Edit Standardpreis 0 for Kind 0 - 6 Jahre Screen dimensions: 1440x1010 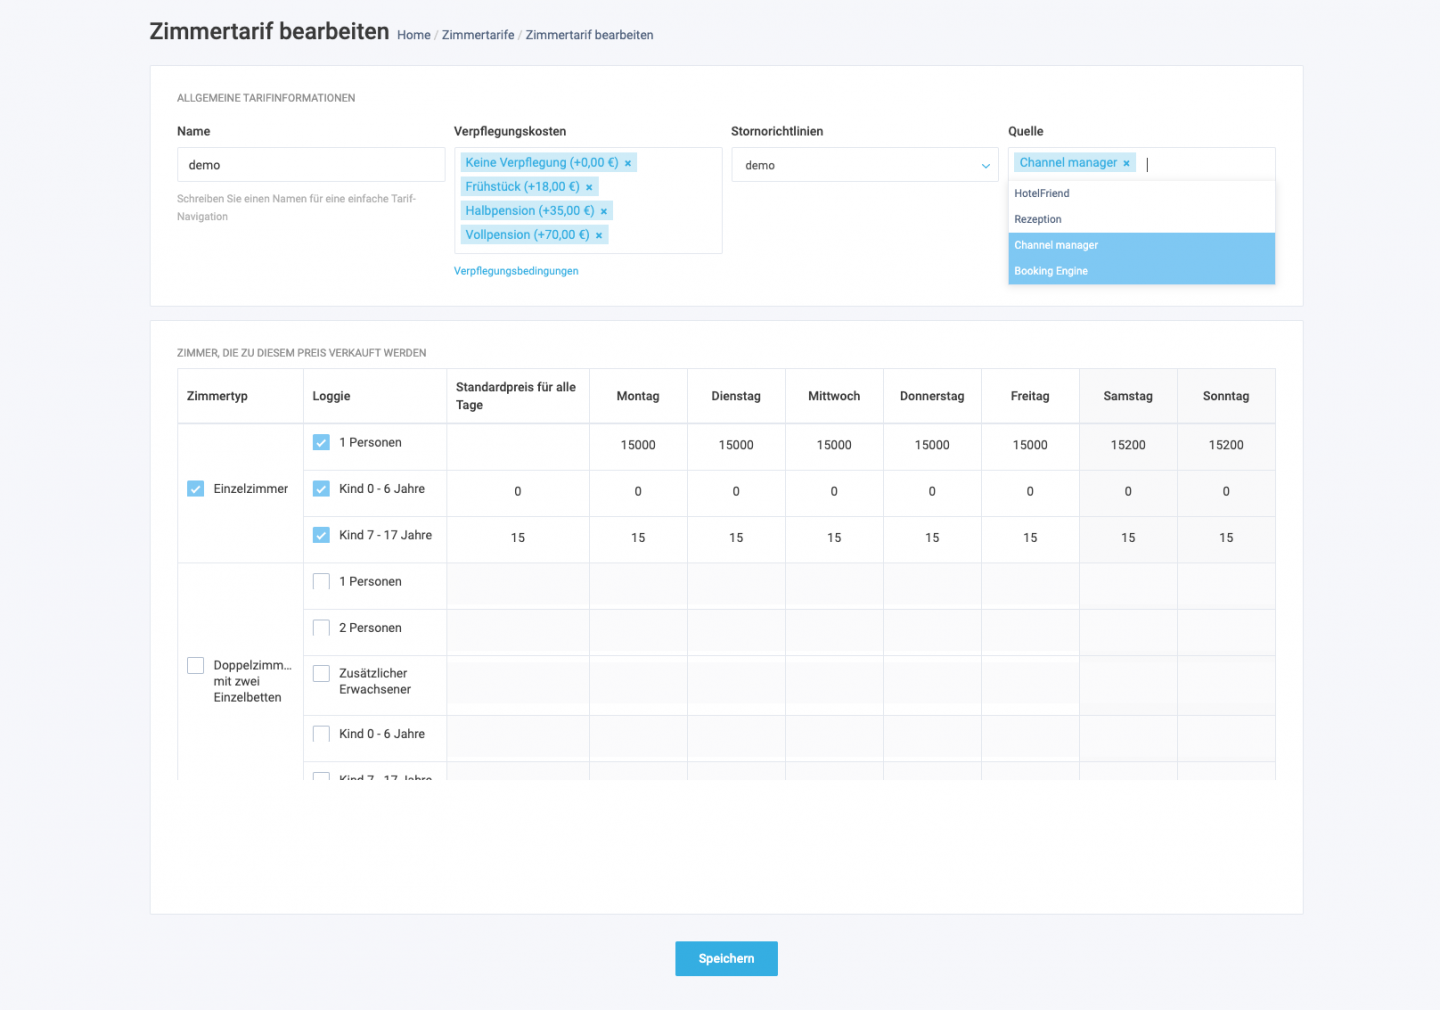coord(518,492)
